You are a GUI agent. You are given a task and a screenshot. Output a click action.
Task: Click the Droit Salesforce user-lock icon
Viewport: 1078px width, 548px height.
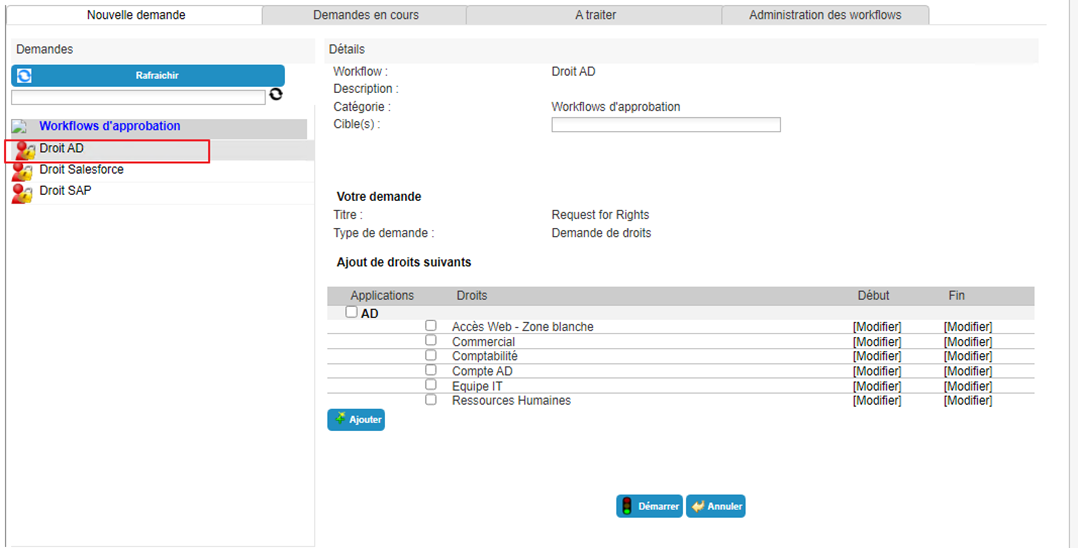pyautogui.click(x=23, y=172)
